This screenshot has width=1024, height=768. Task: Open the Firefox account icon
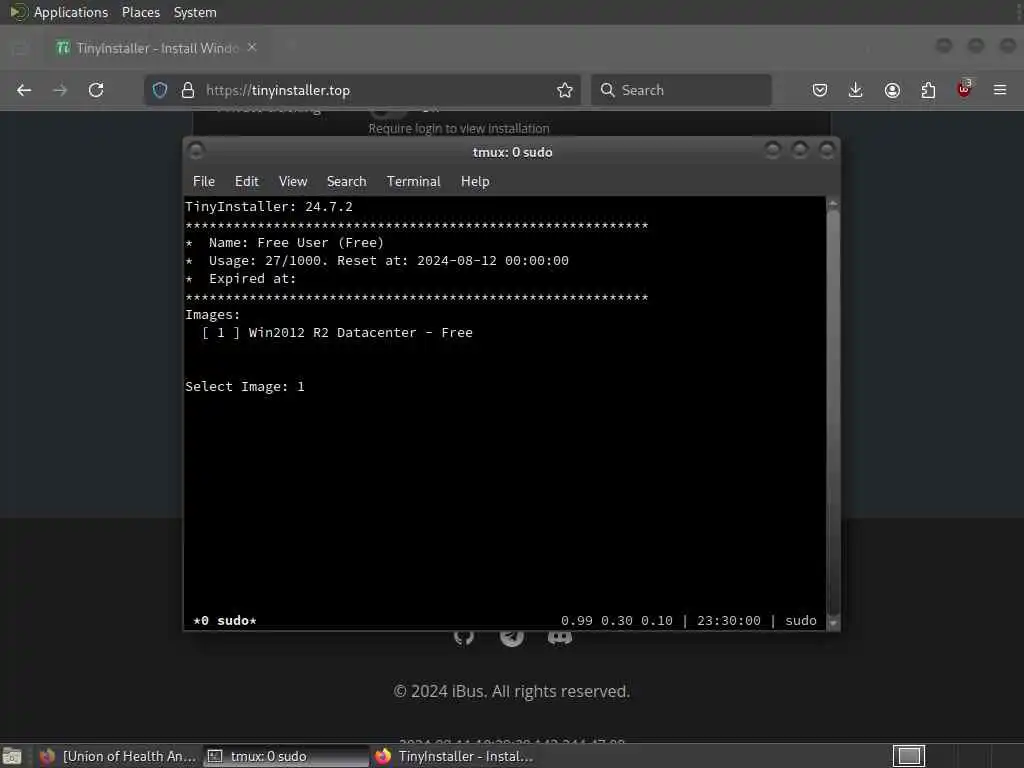pyautogui.click(x=892, y=90)
